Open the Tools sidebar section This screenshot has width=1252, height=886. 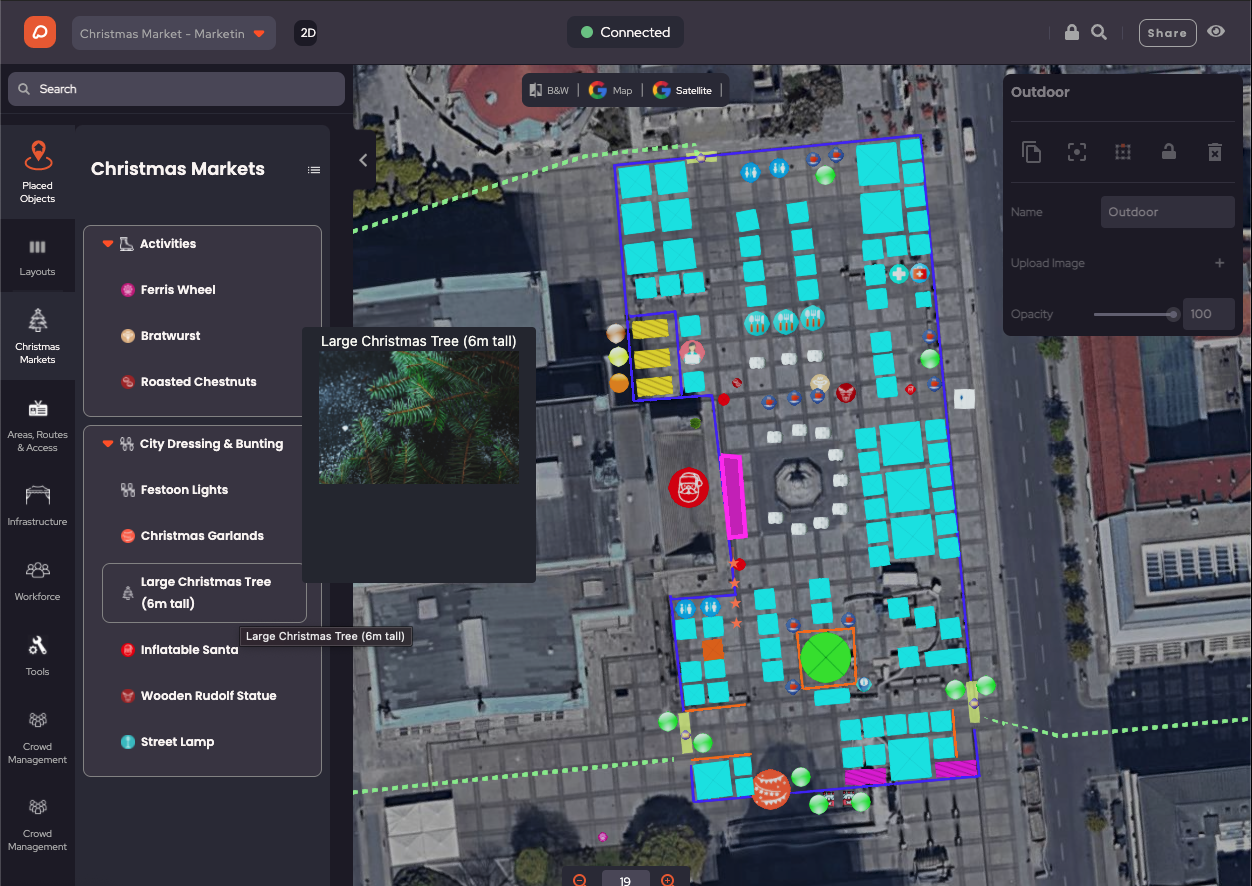pyautogui.click(x=37, y=655)
